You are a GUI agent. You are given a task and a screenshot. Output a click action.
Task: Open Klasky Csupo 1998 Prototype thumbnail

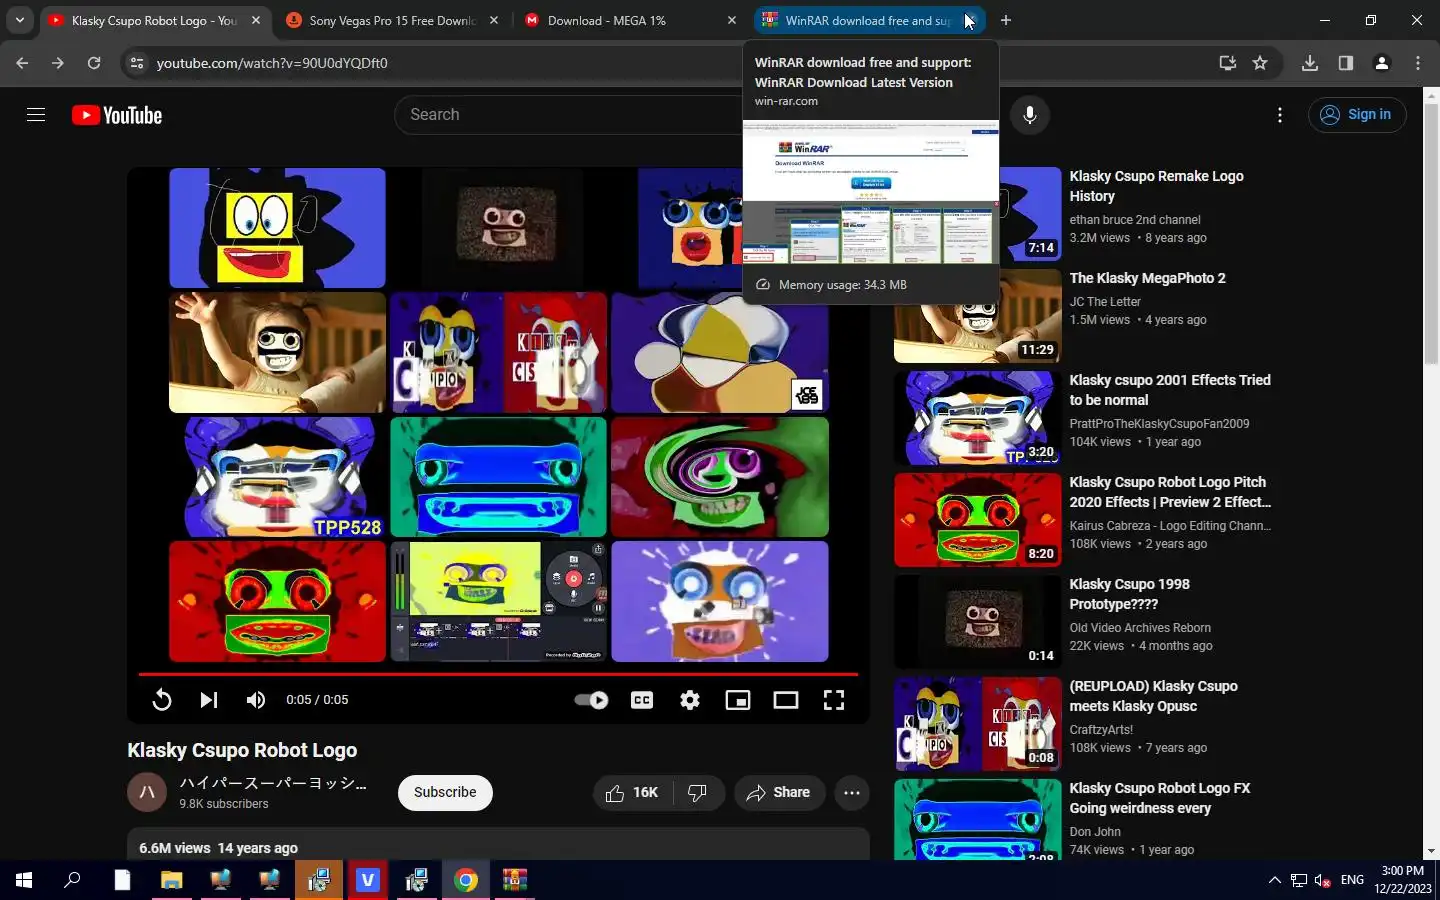coord(977,621)
